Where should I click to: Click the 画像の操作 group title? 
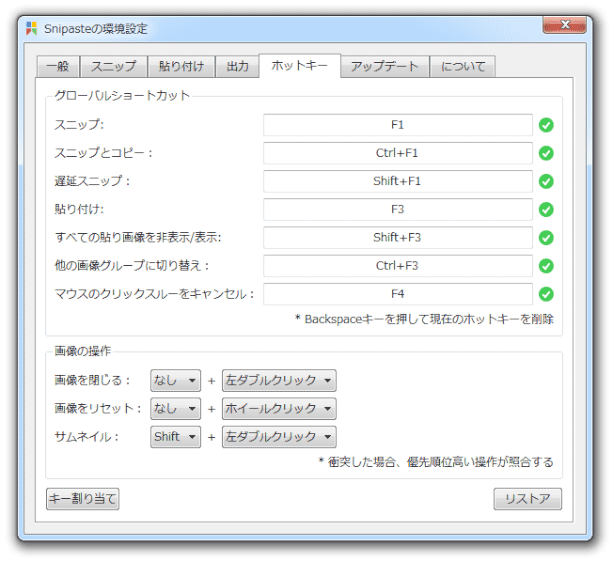(x=82, y=351)
